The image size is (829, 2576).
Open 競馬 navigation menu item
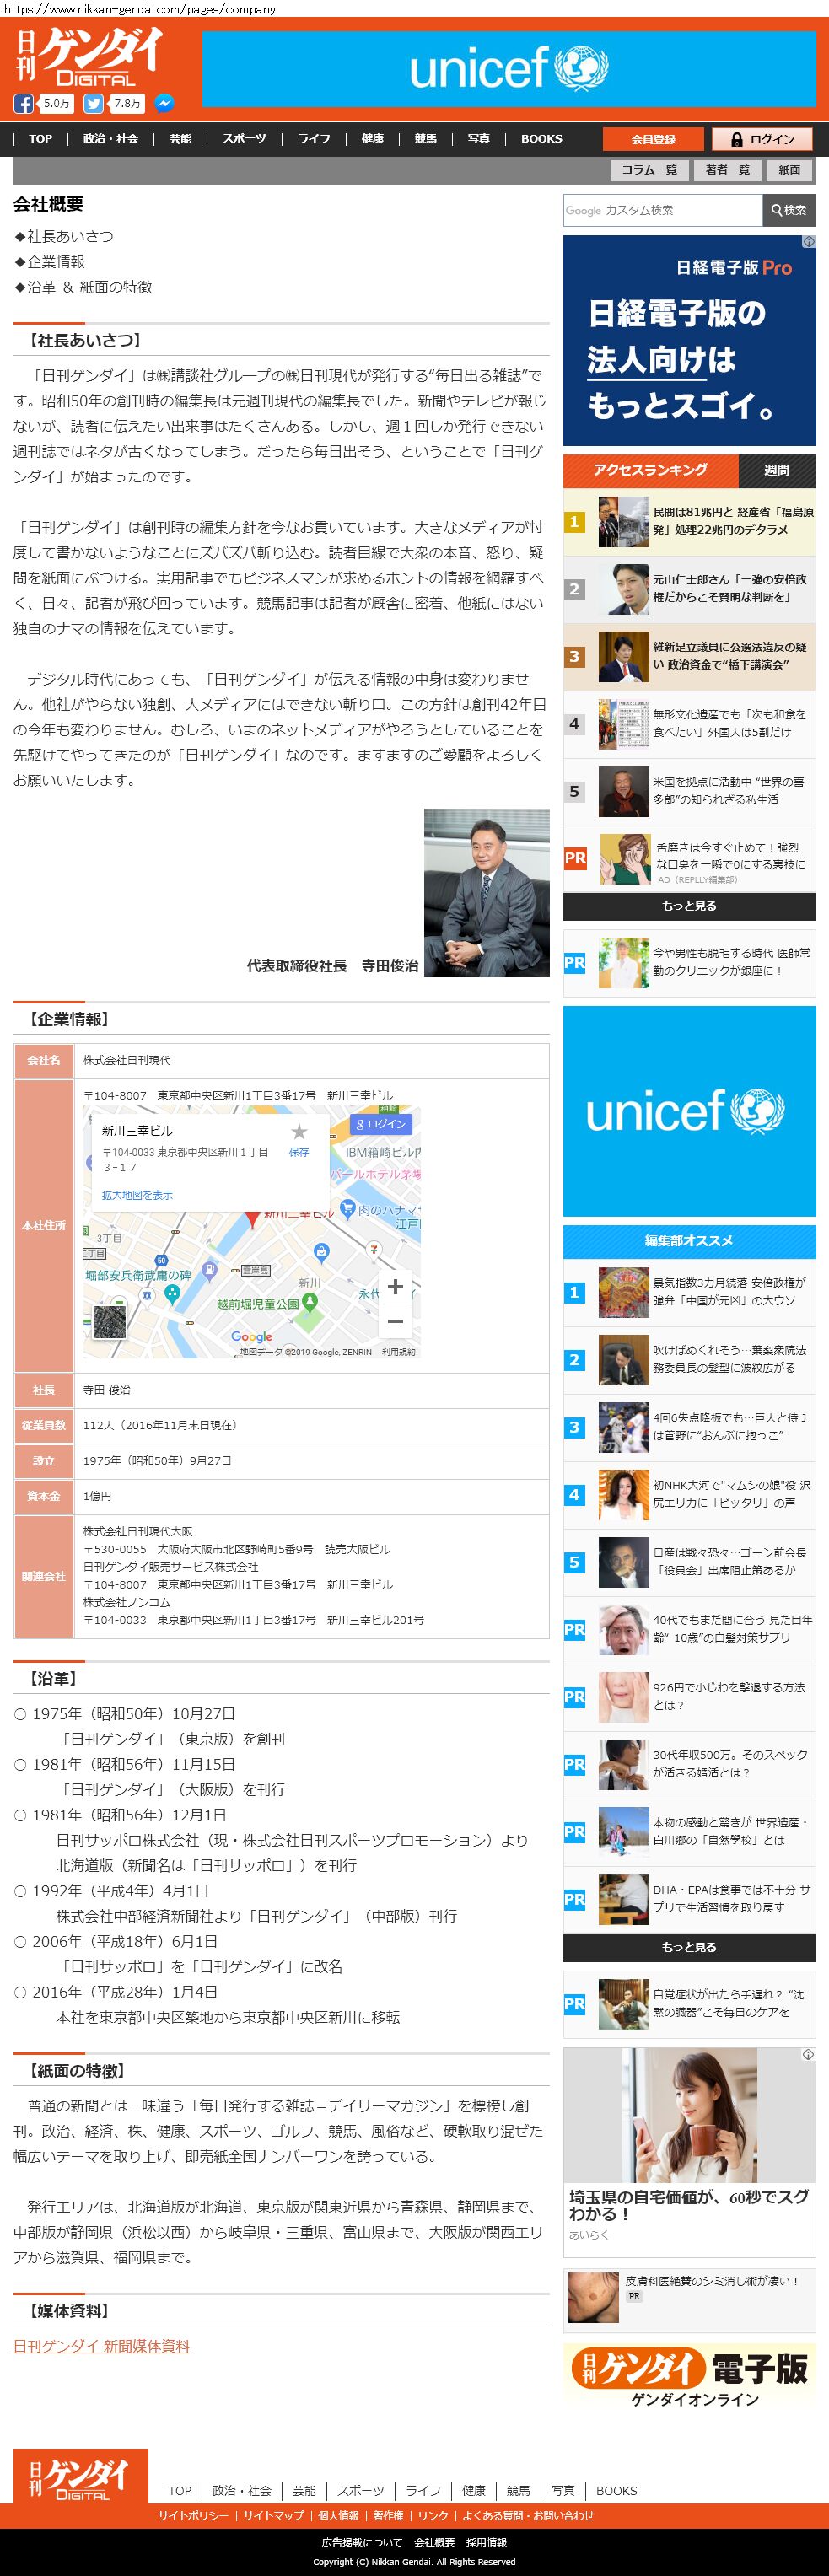(x=426, y=139)
